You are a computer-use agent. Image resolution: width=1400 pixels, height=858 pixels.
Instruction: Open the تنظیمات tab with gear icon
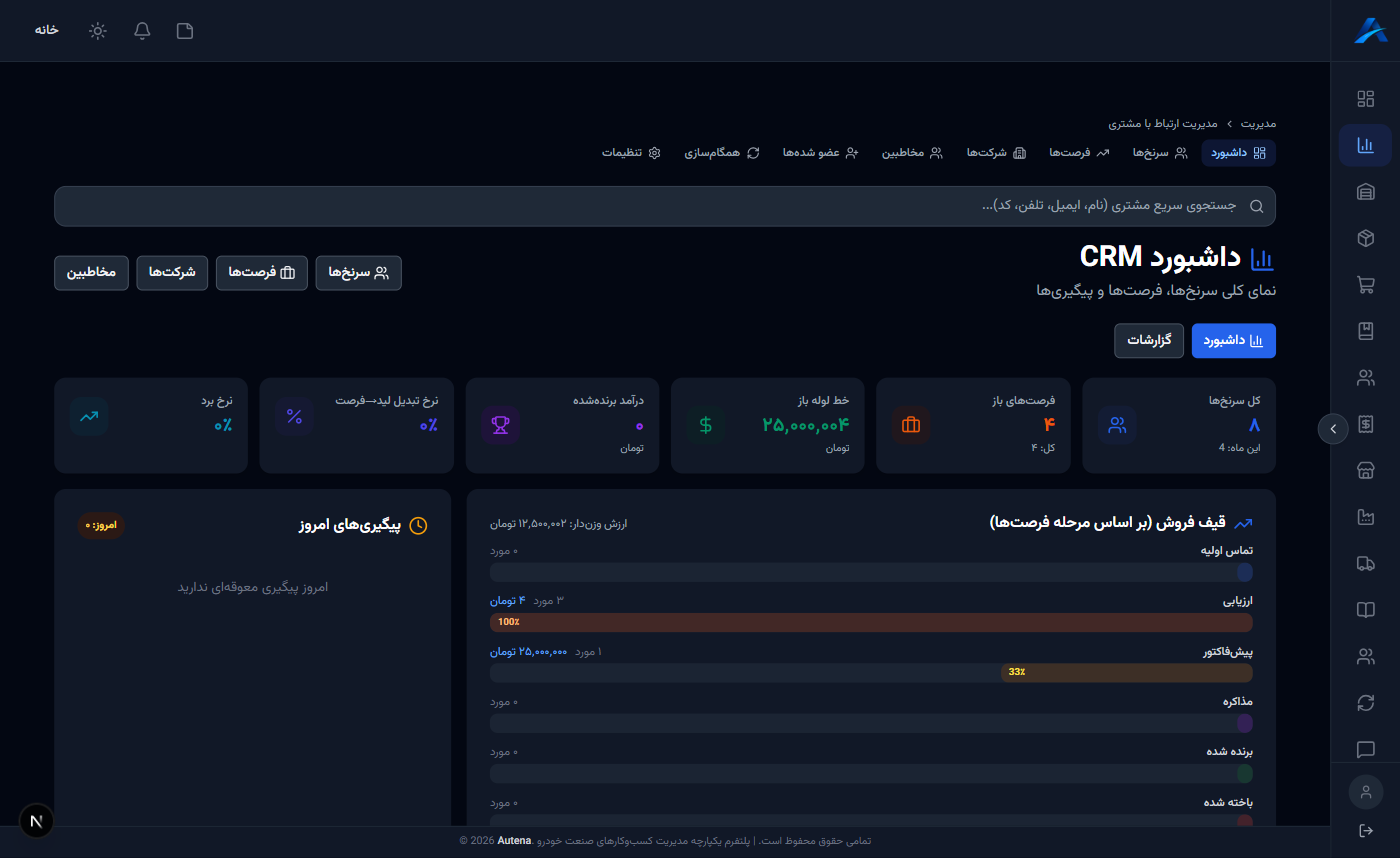point(632,153)
